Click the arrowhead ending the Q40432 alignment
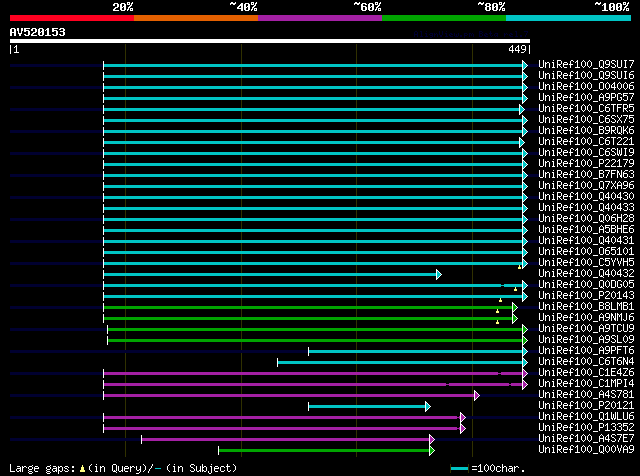 tap(439, 274)
